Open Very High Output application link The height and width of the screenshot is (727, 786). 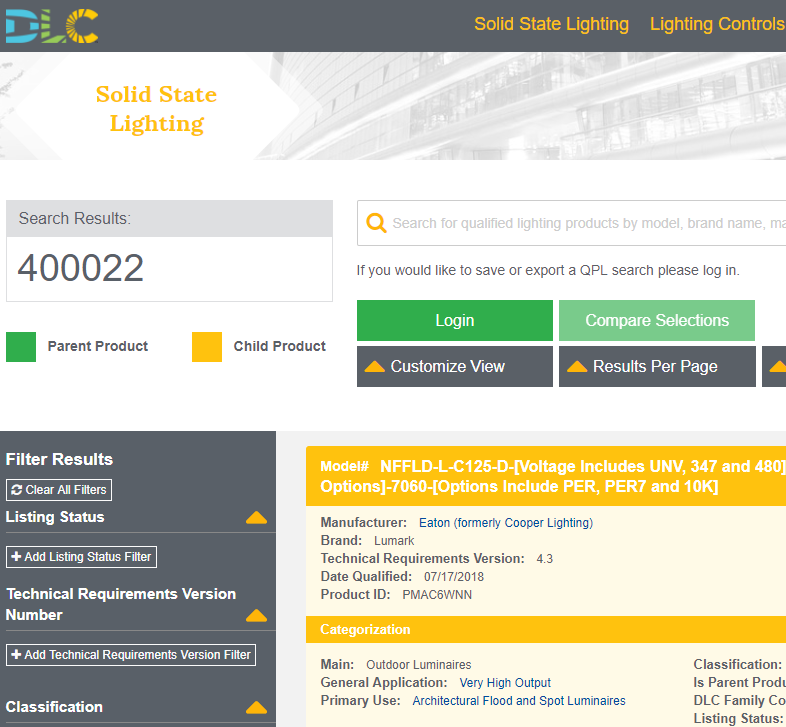coord(505,683)
